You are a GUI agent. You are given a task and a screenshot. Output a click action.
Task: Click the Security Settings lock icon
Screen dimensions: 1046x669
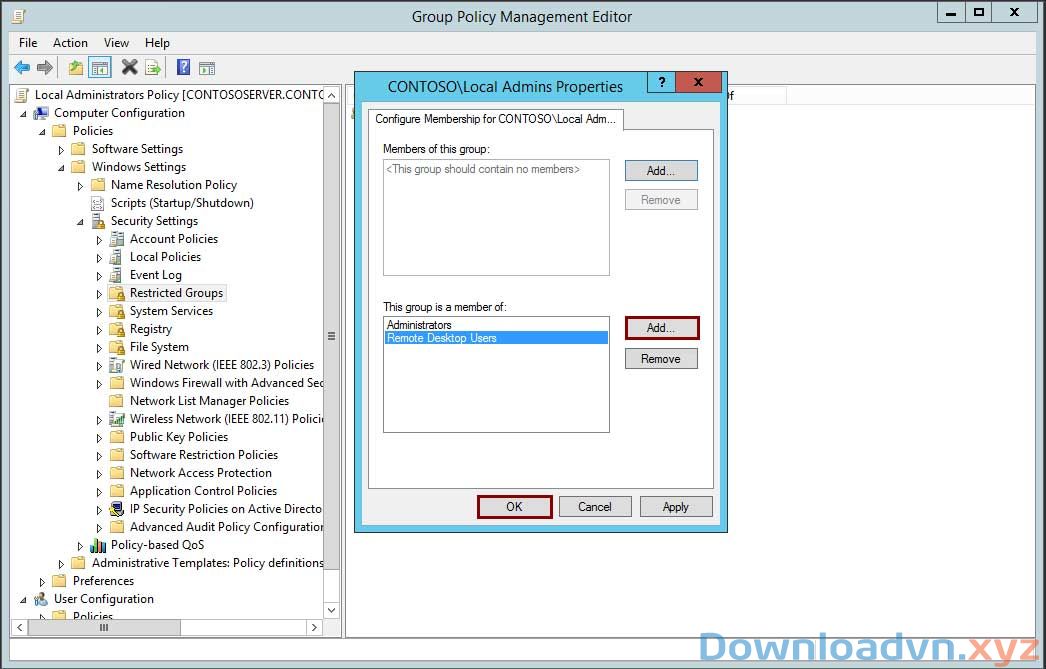(x=98, y=221)
